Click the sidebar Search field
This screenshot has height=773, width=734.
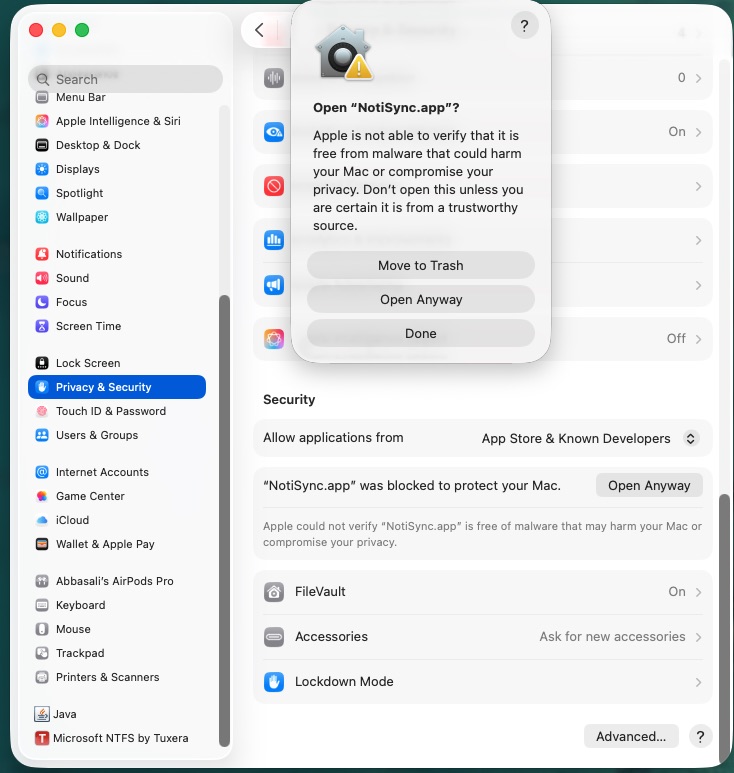[x=125, y=79]
